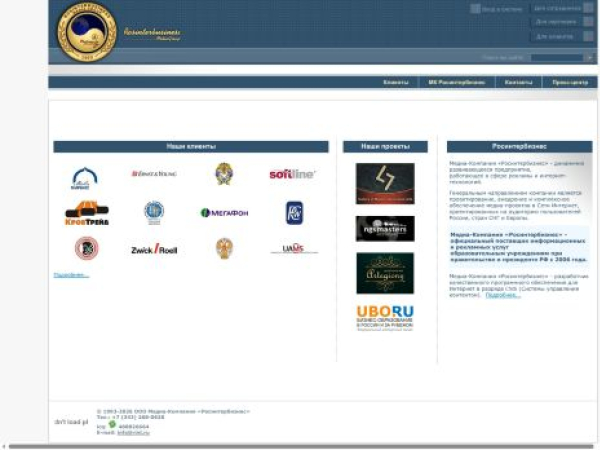The image size is (600, 450).
Task: Click the purple and gold crest logo
Action: click(224, 174)
